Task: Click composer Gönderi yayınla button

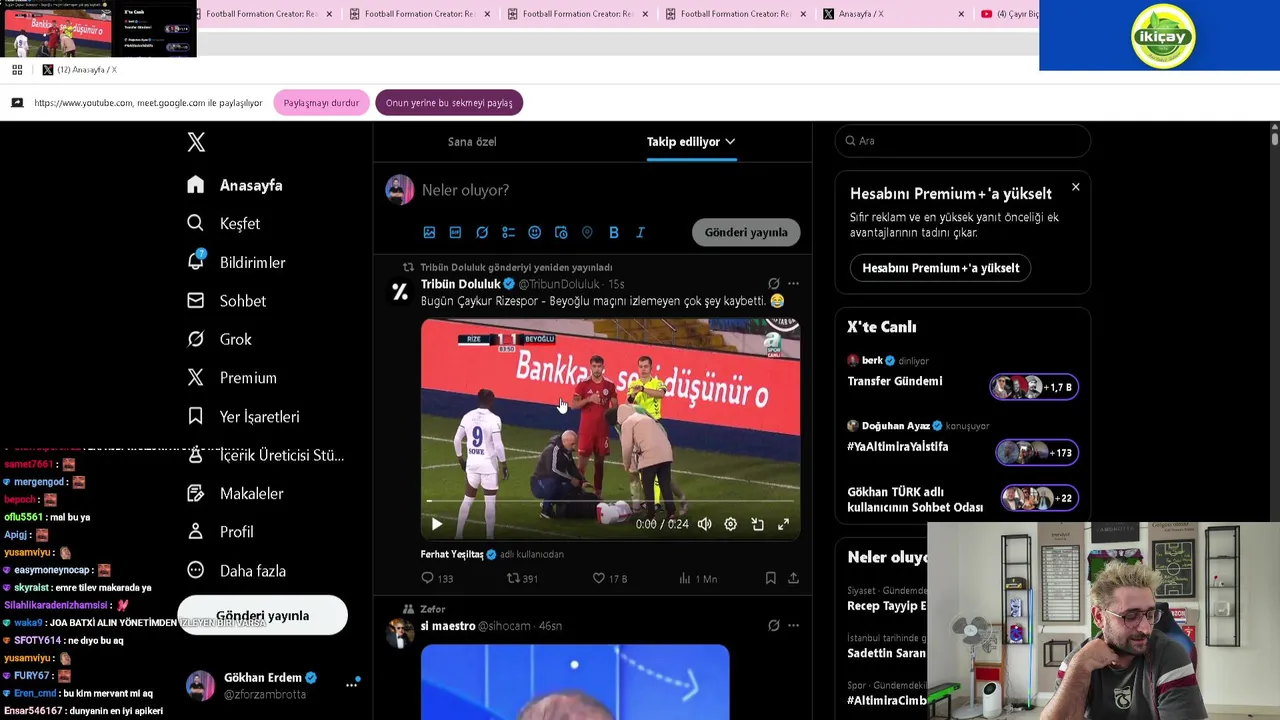Action: pyautogui.click(x=746, y=232)
